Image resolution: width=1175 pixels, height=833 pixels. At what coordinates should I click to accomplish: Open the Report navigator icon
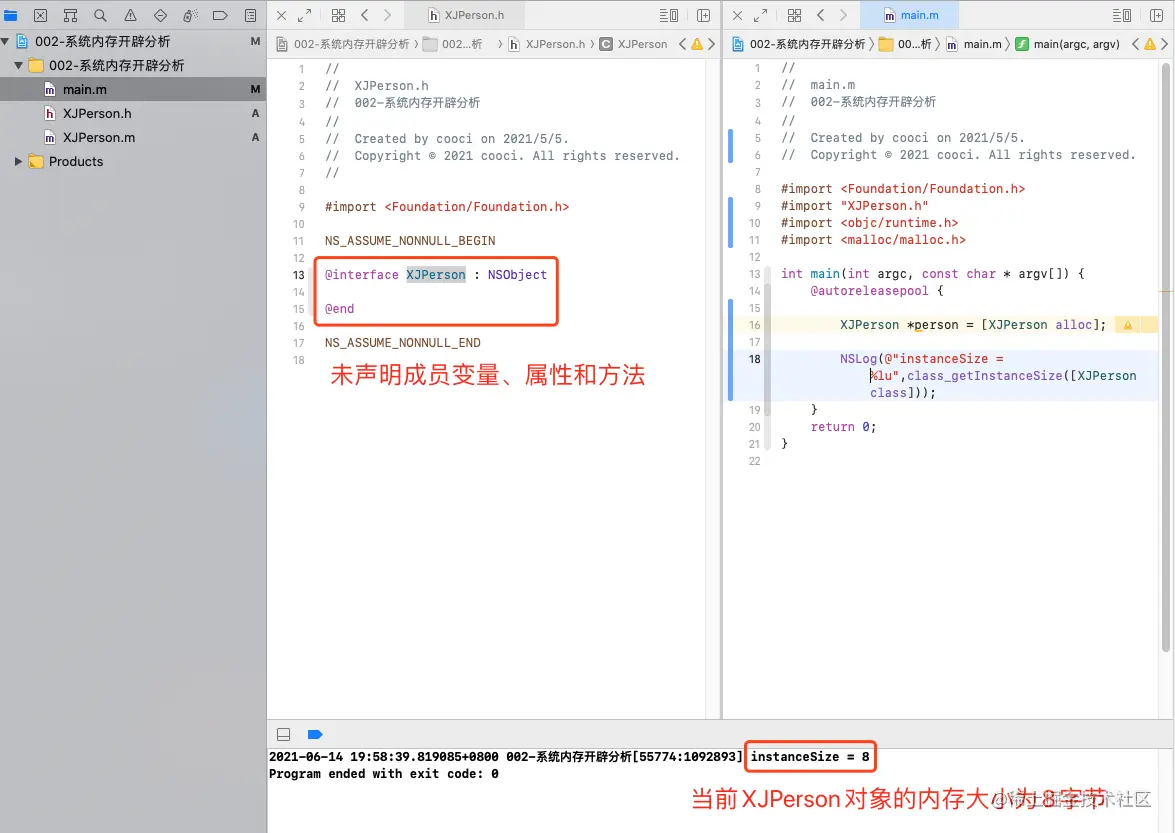click(250, 15)
